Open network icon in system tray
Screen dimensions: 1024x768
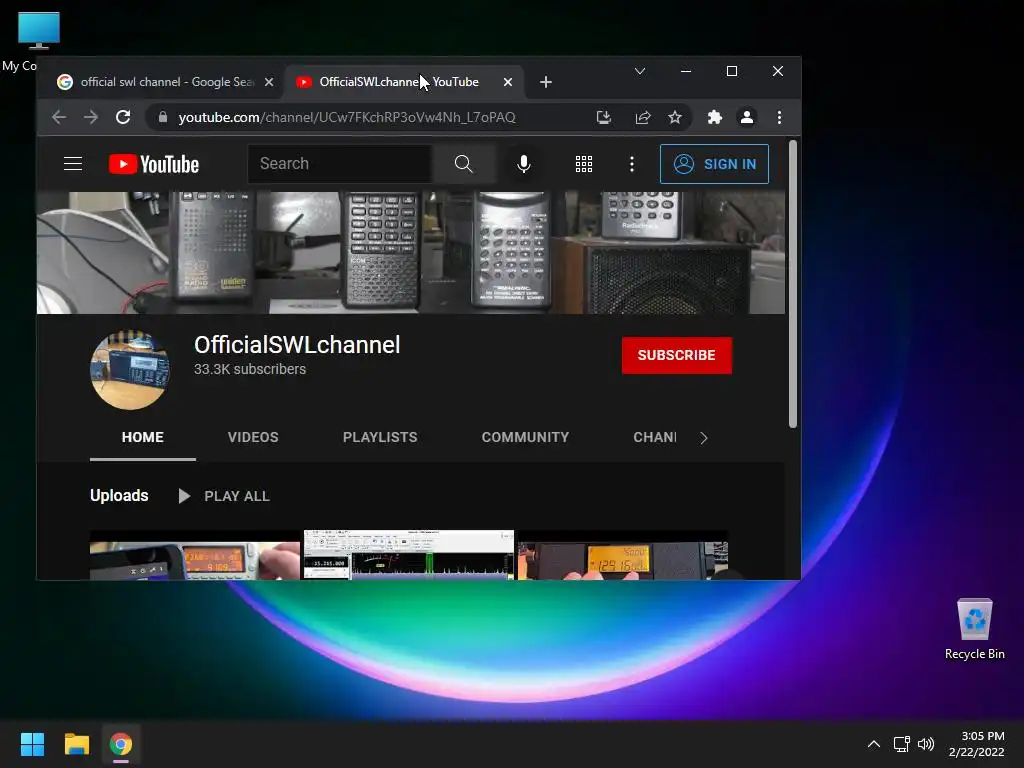click(902, 744)
